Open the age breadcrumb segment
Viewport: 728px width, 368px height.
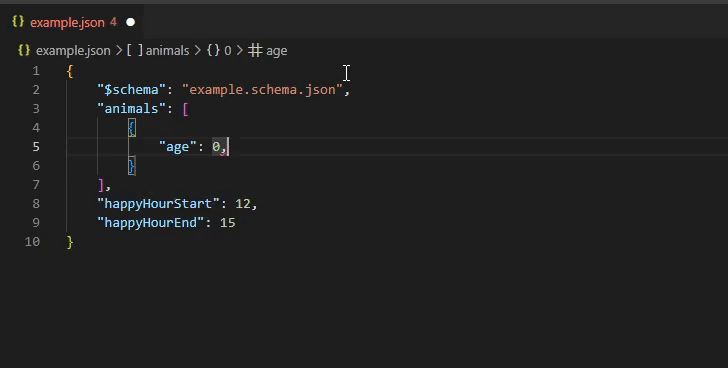(x=276, y=51)
